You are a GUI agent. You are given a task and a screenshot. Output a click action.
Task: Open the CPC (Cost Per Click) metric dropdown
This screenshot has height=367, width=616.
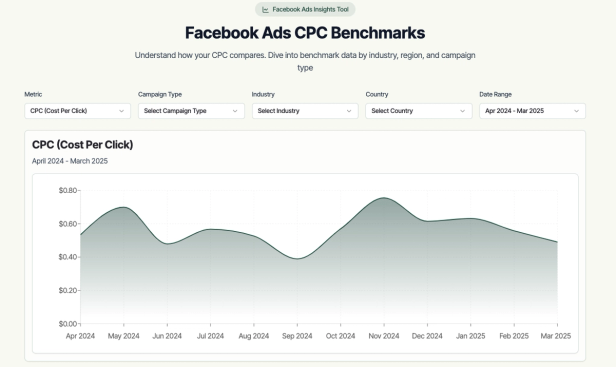pyautogui.click(x=77, y=111)
